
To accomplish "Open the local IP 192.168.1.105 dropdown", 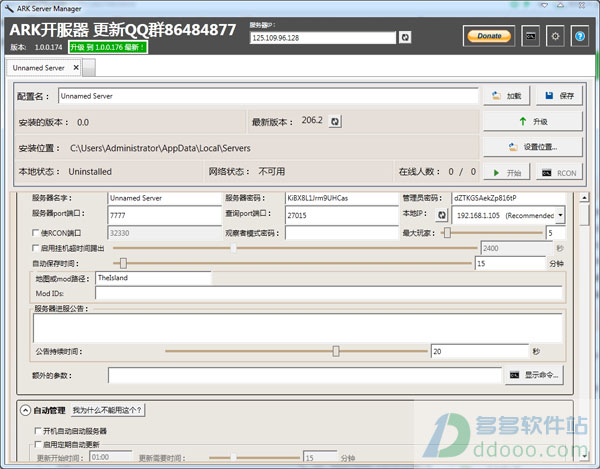I will click(x=560, y=215).
